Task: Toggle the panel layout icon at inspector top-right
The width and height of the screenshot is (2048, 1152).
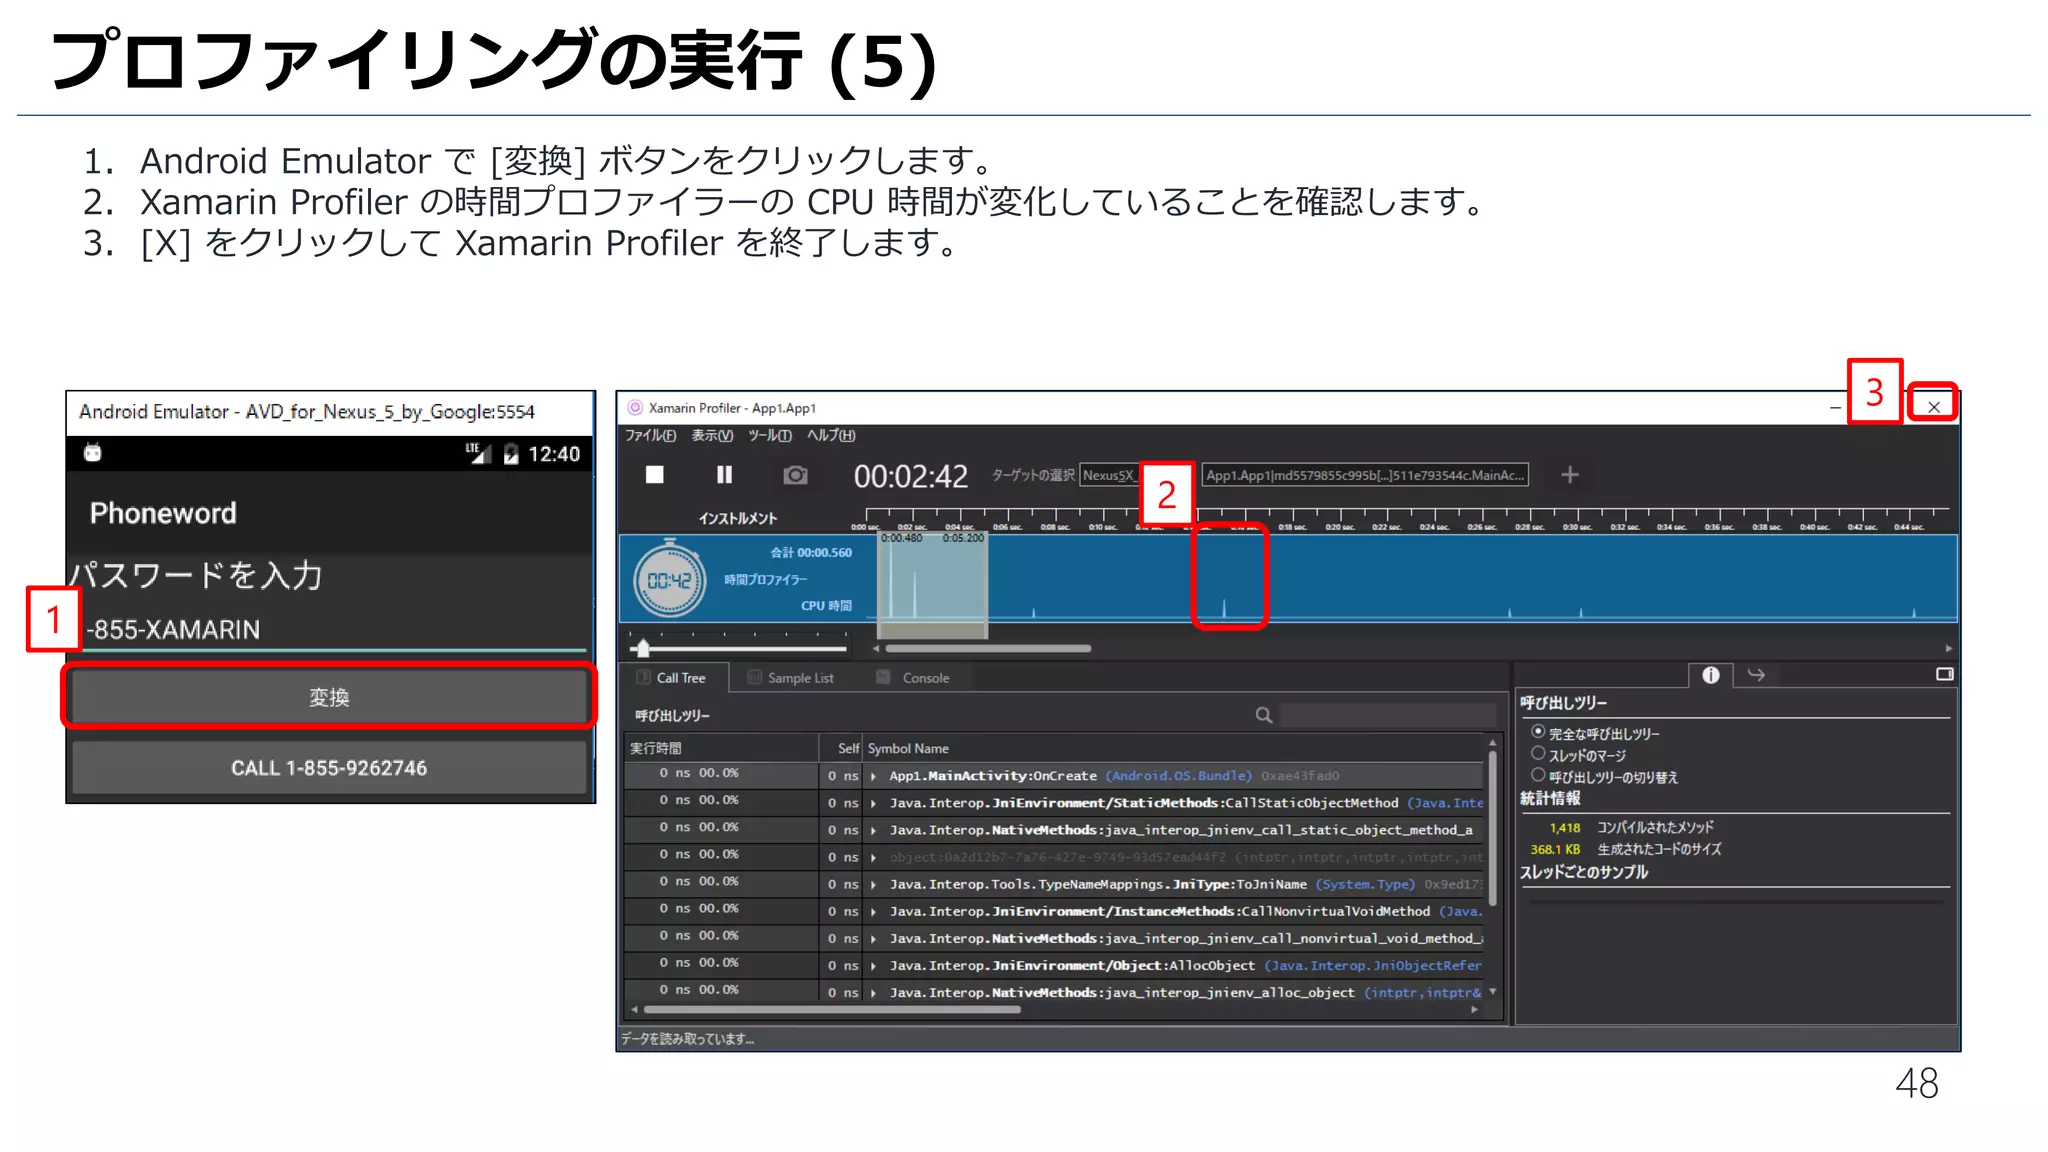Action: (x=1944, y=674)
